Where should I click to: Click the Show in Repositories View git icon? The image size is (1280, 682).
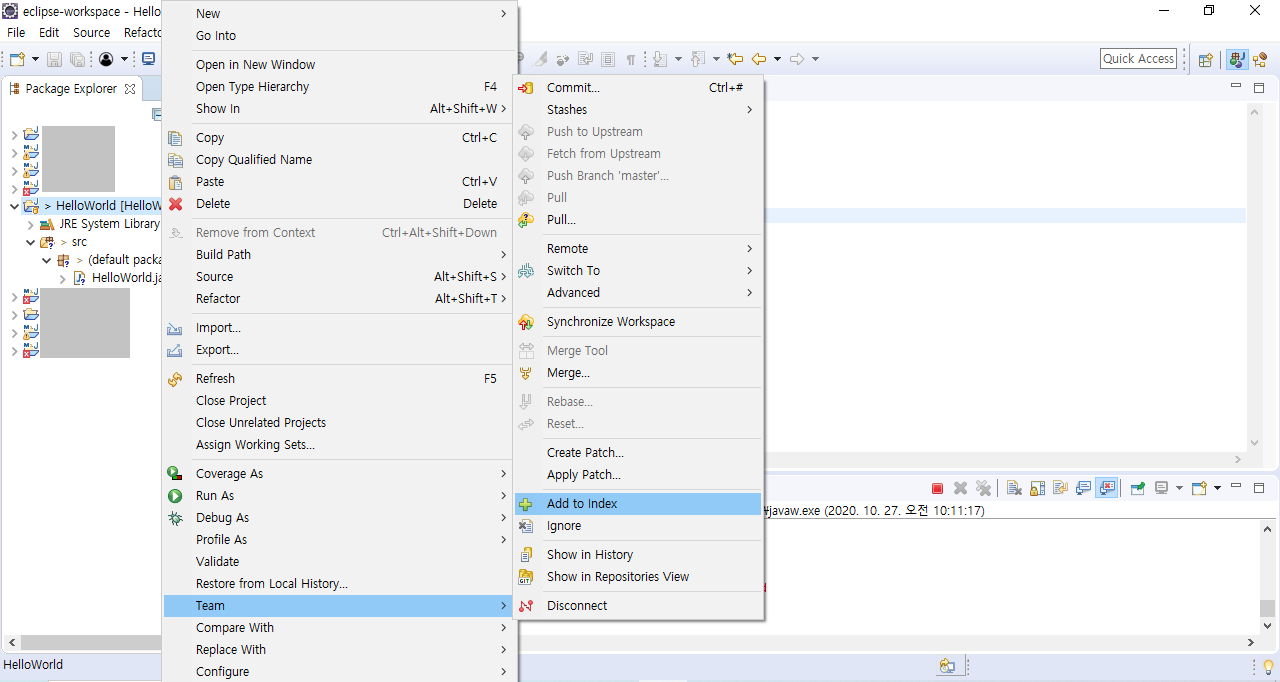526,577
